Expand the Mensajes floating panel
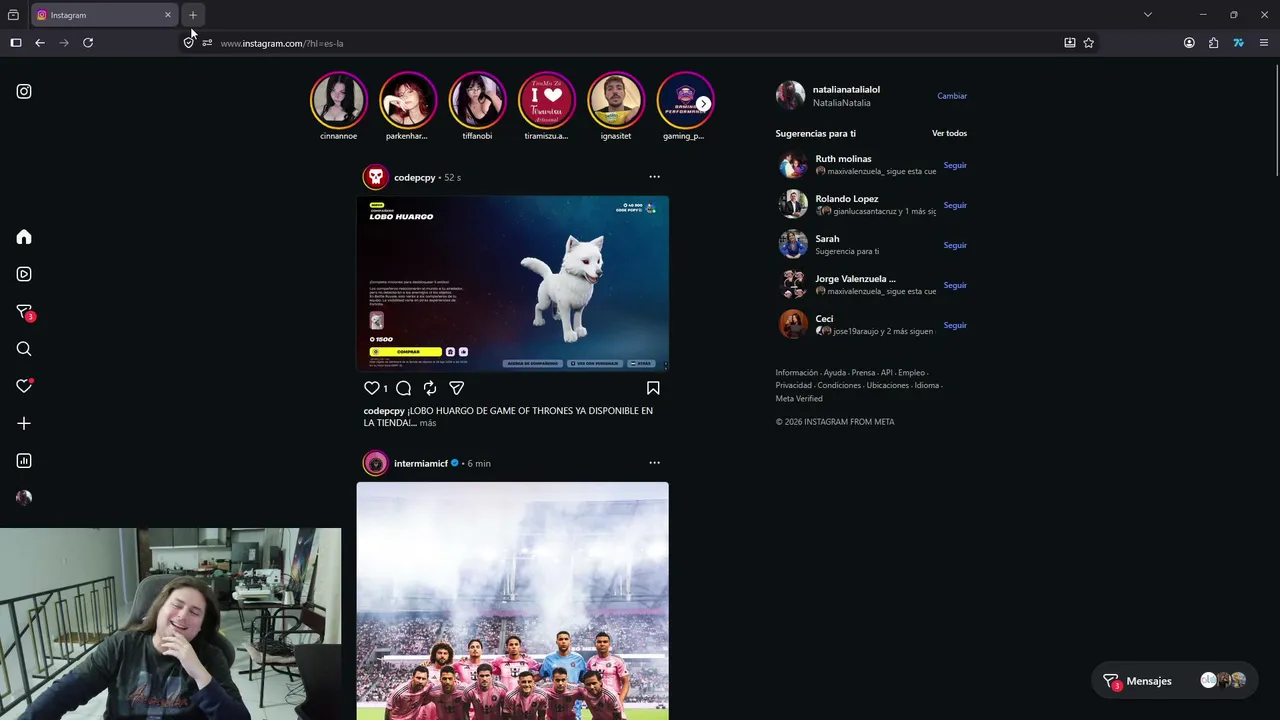1280x720 pixels. coord(1174,681)
